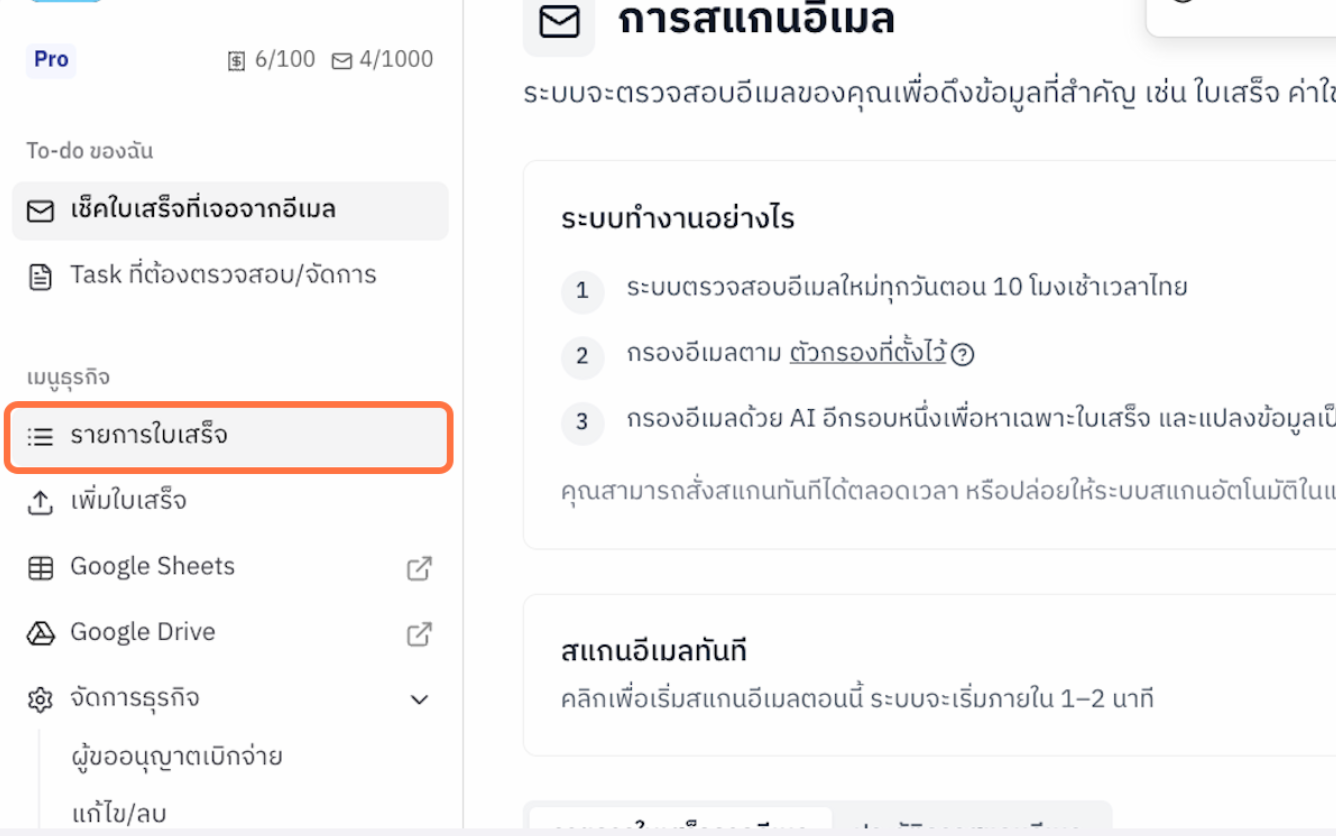Select the upload icon for เพิ่มใบเสร็จ
Viewport: 1336px width, 836px height.
(x=40, y=501)
